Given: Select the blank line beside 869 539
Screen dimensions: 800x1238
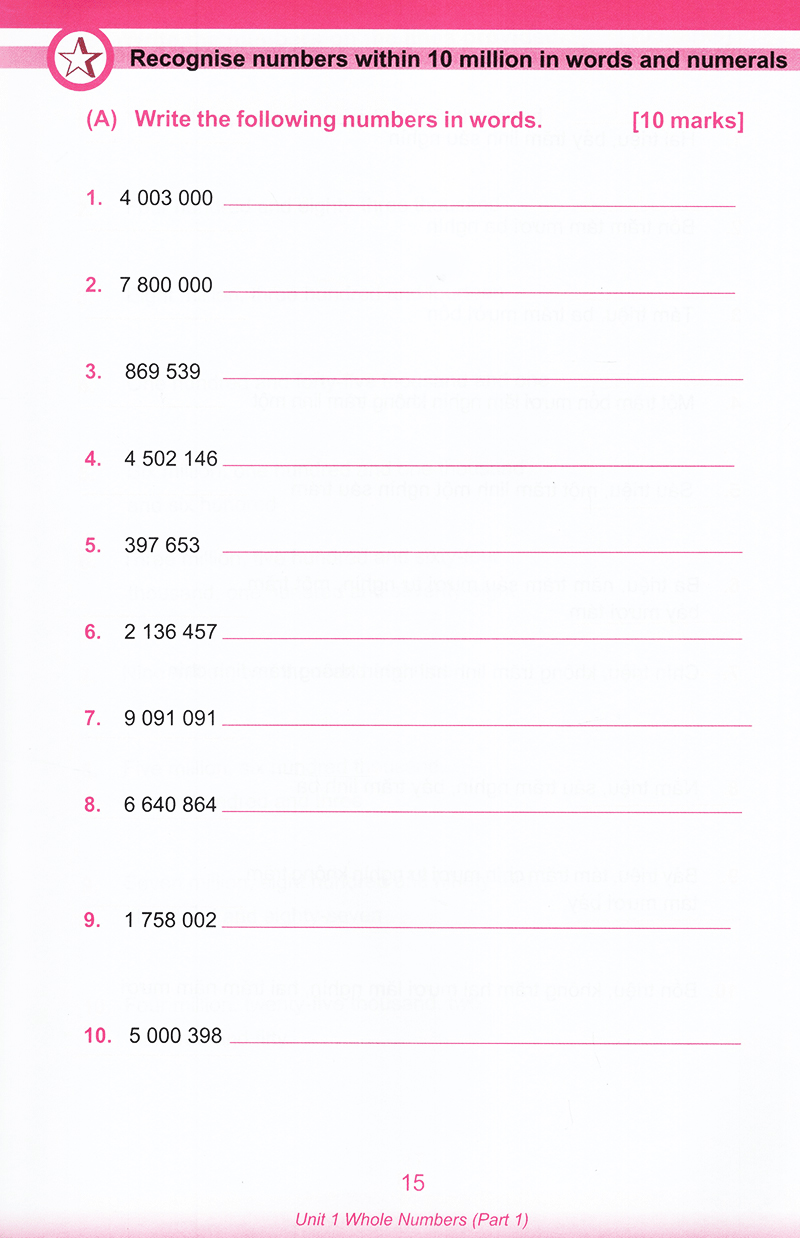Looking at the screenshot, I should click(482, 378).
